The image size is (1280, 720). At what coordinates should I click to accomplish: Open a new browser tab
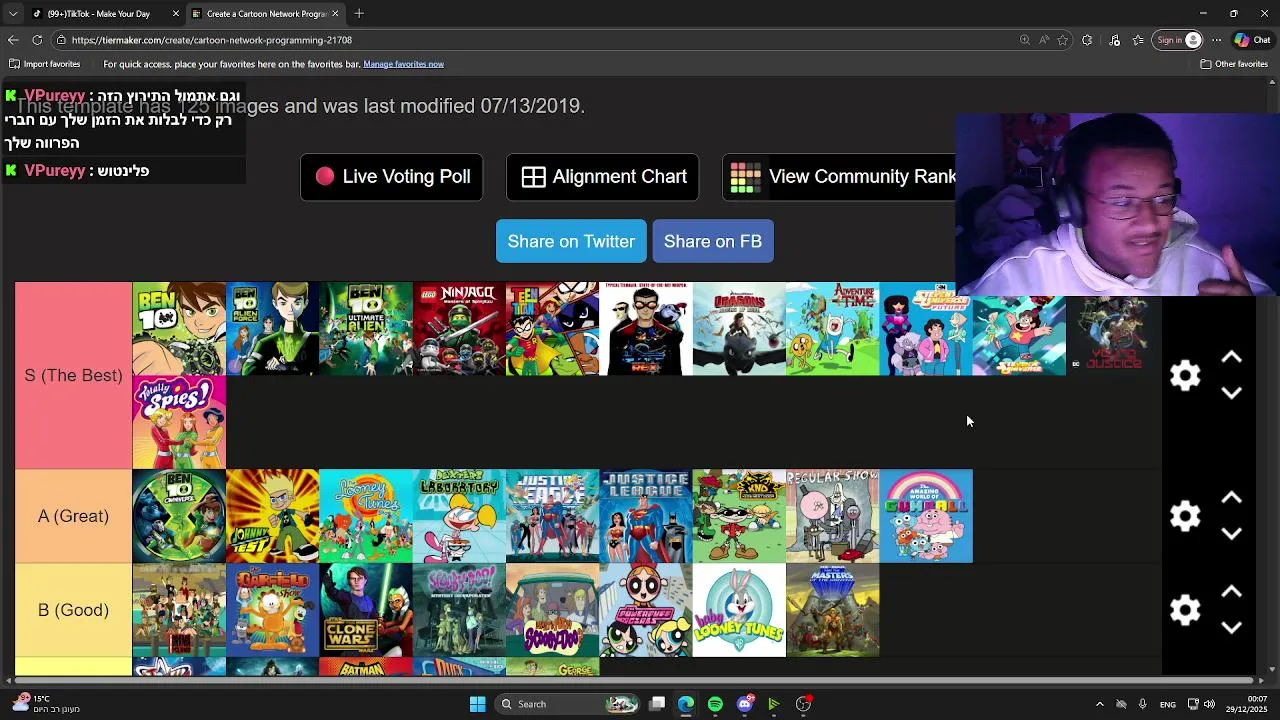pos(359,14)
